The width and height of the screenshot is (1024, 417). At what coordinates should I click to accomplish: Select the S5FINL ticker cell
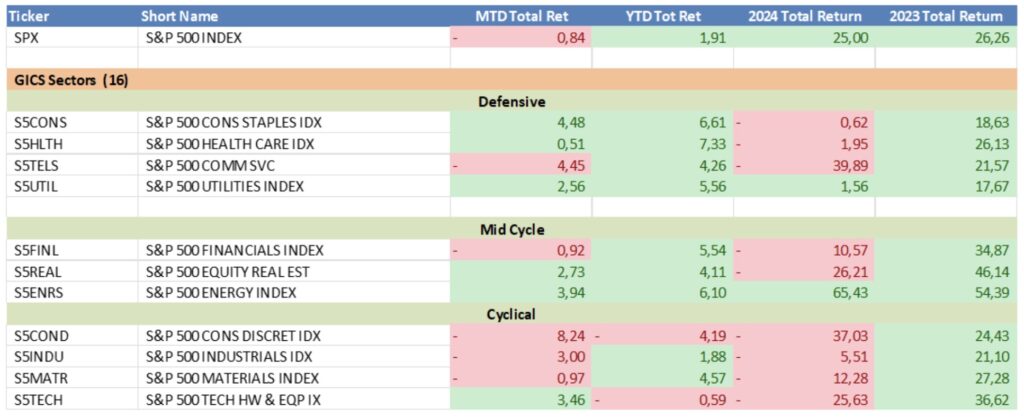point(38,250)
